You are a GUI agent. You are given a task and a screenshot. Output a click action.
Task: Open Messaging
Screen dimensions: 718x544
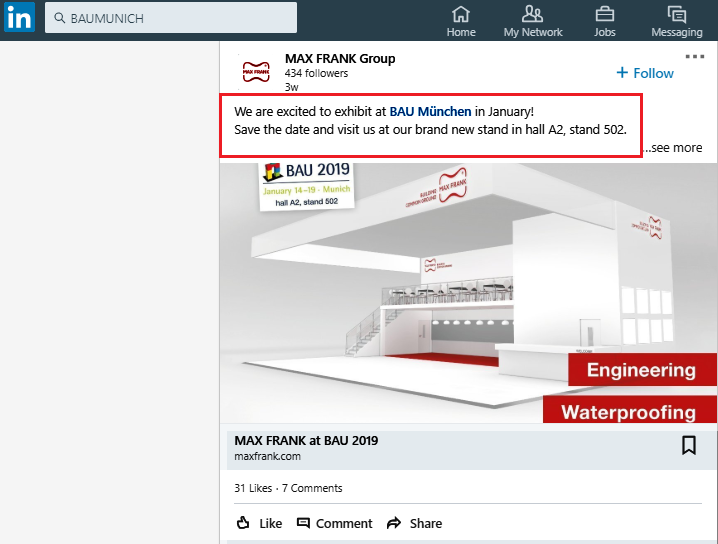[x=677, y=21]
